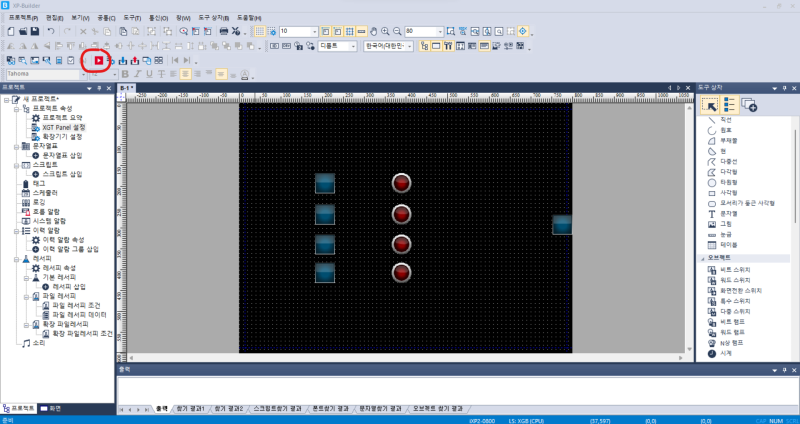Switch to the 화면 panel tab
This screenshot has height=424, width=800.
(51, 409)
